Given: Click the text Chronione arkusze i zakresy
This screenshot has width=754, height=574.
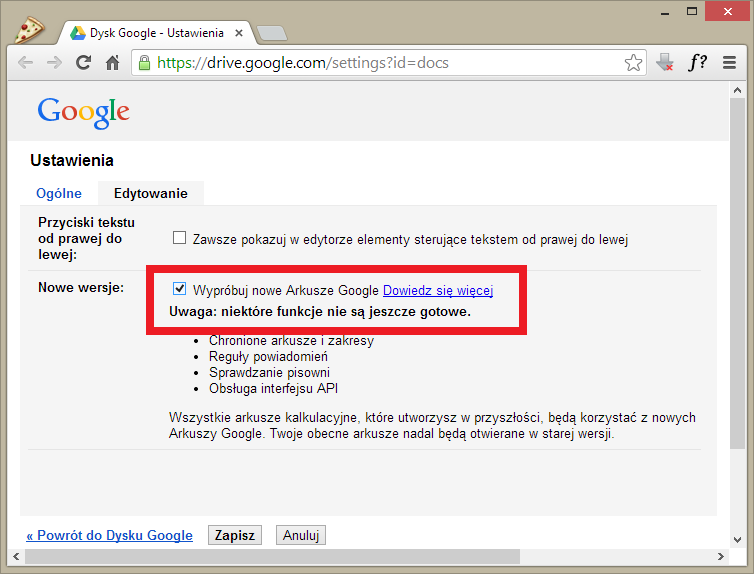Looking at the screenshot, I should tap(291, 340).
